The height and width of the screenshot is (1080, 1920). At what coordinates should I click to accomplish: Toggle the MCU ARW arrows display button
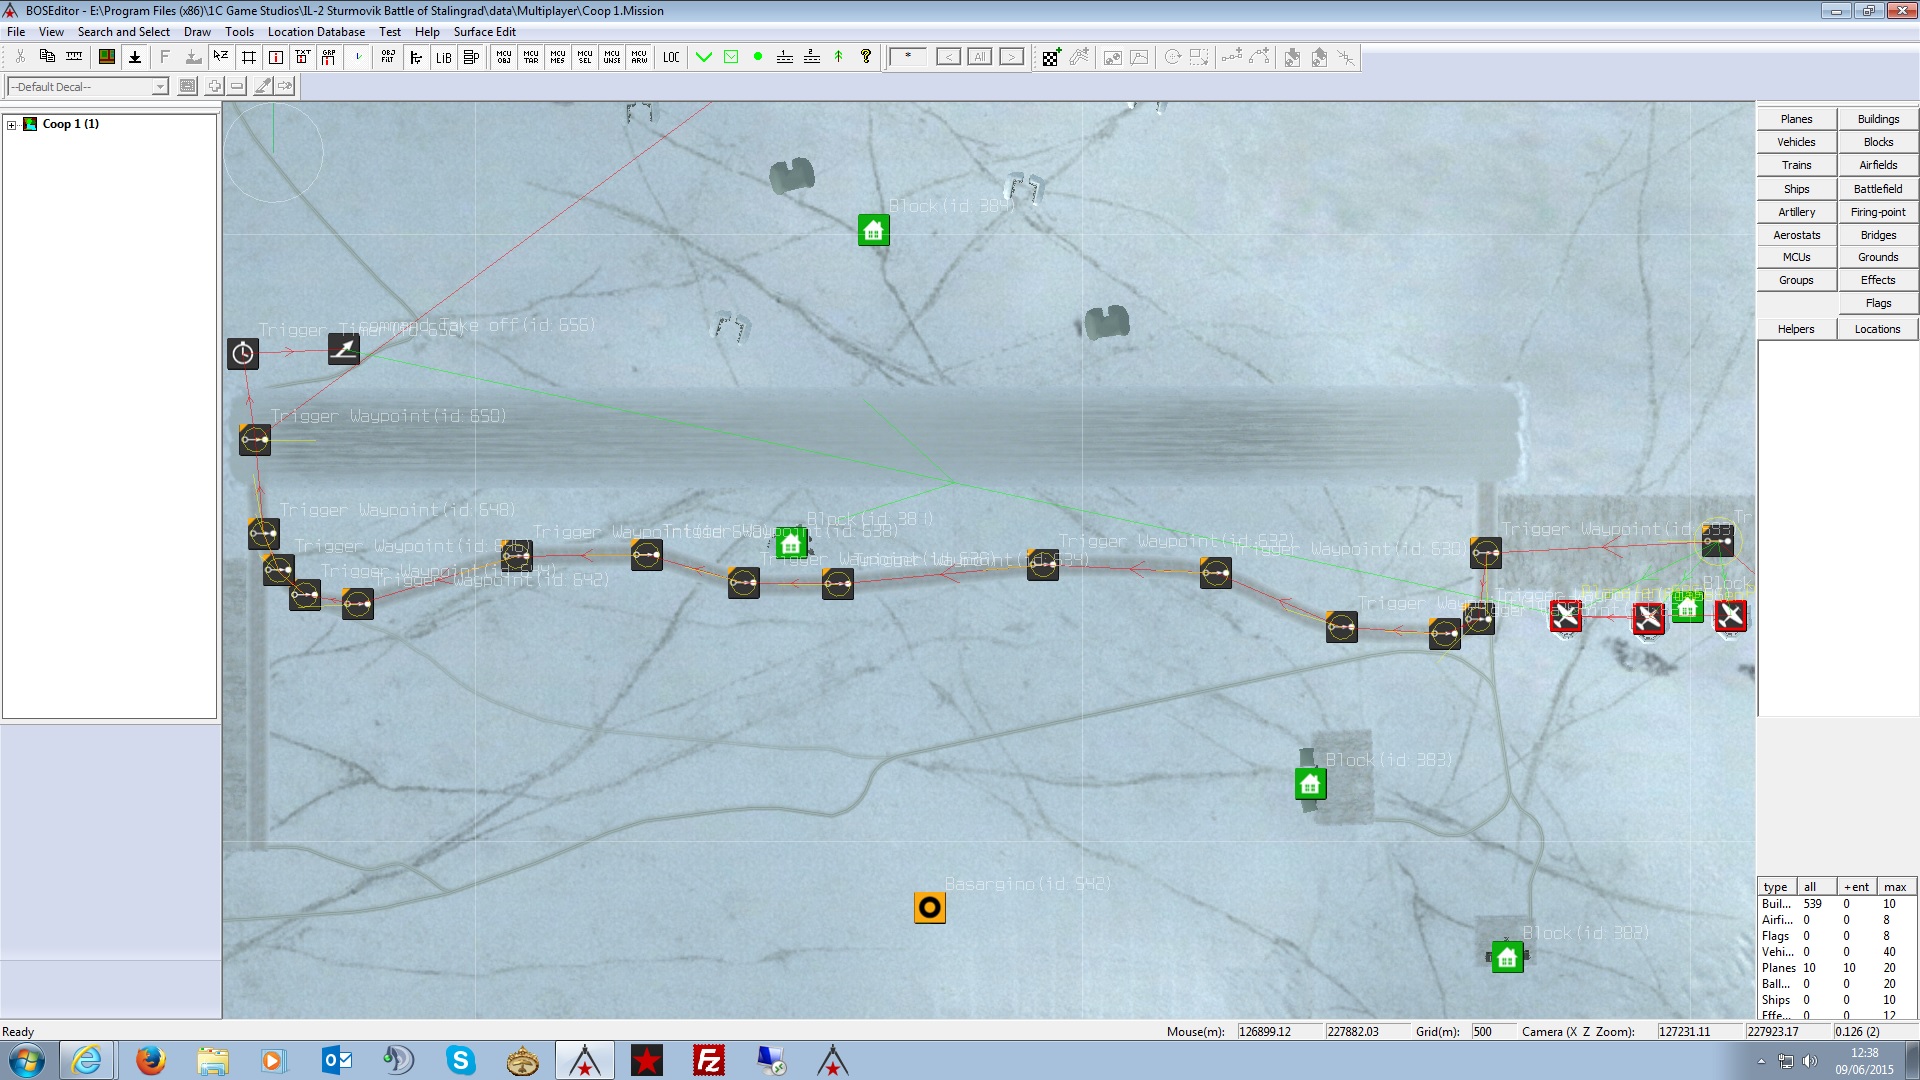639,57
